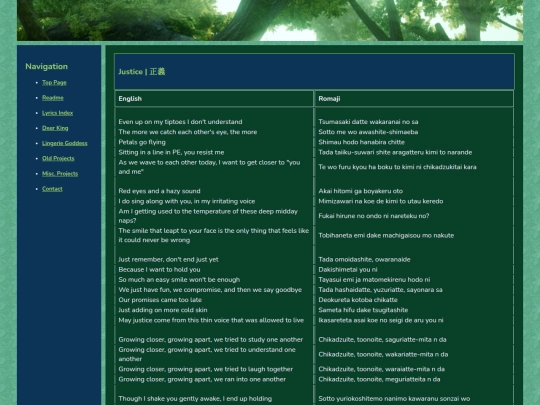Click "Chikadzuite, toonoite, wakariatte-mita n da"
The width and height of the screenshot is (540, 405).
(383, 354)
